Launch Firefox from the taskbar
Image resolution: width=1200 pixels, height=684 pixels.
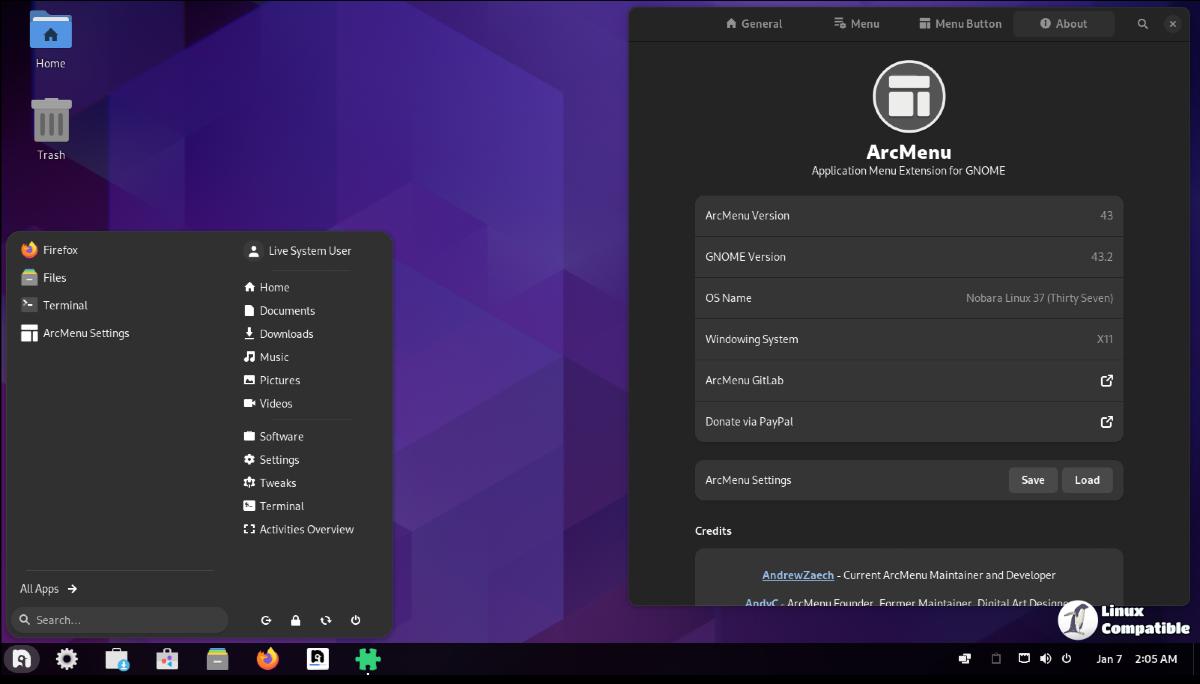coord(267,659)
